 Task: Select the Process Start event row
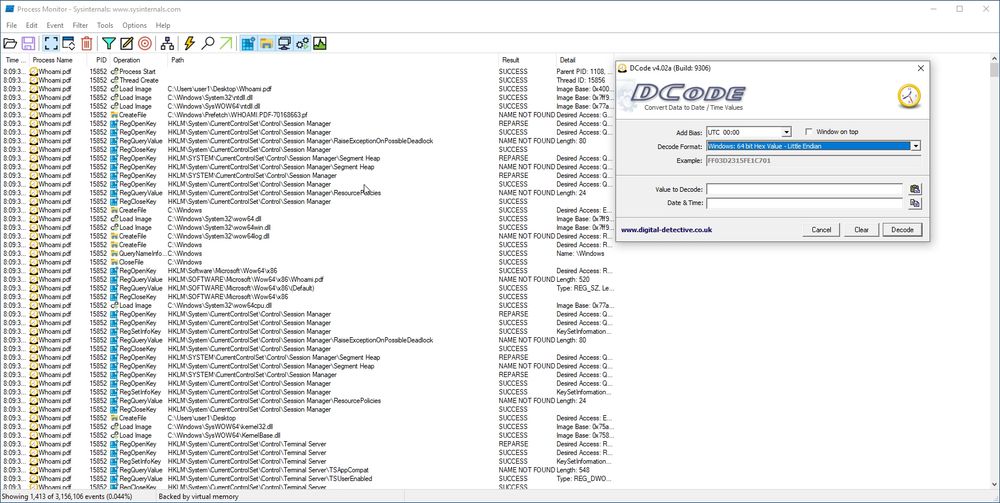tap(308, 71)
